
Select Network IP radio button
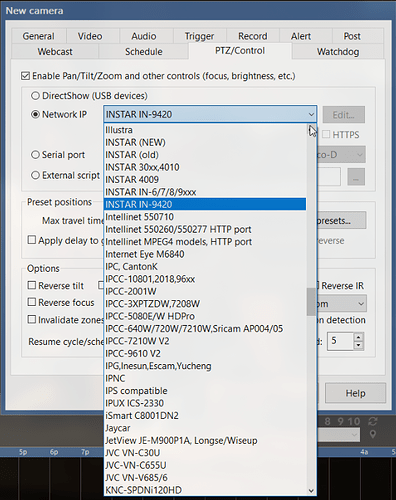pos(35,115)
